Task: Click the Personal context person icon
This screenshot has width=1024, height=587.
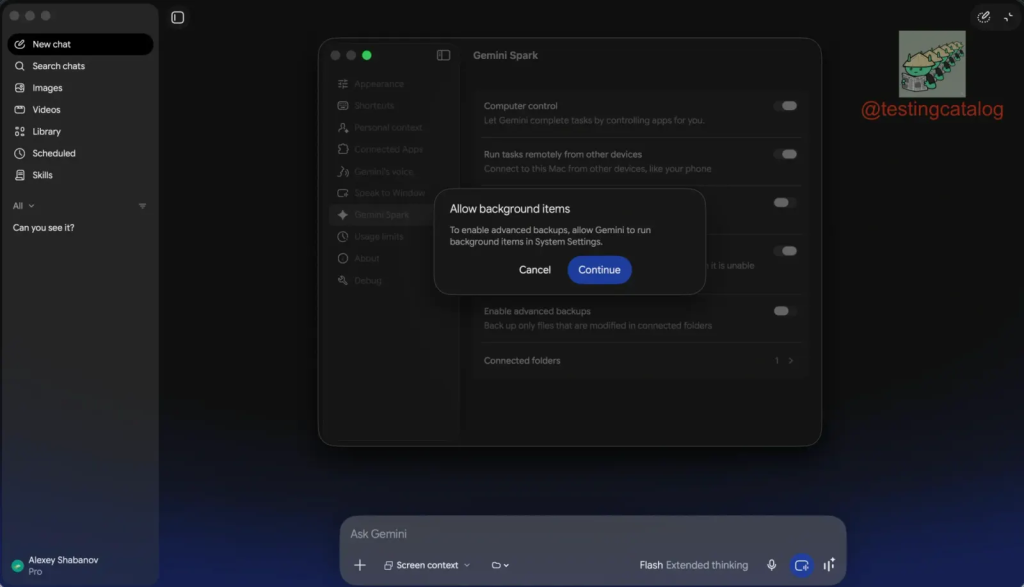Action: 343,127
